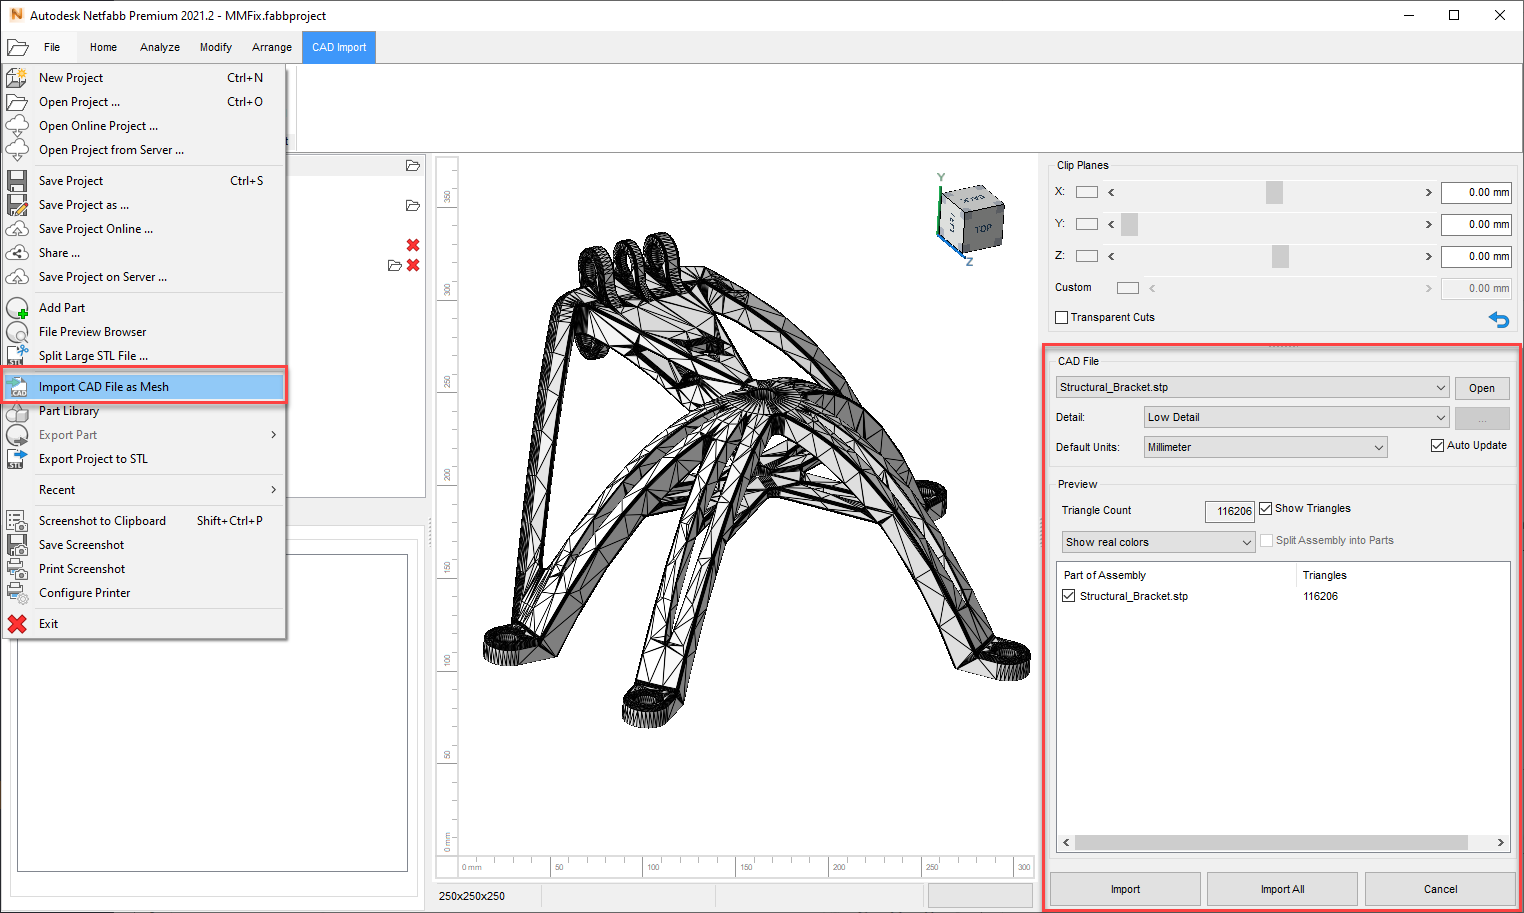Choose Open Project from Server menu entry
This screenshot has width=1524, height=913.
tap(145, 150)
